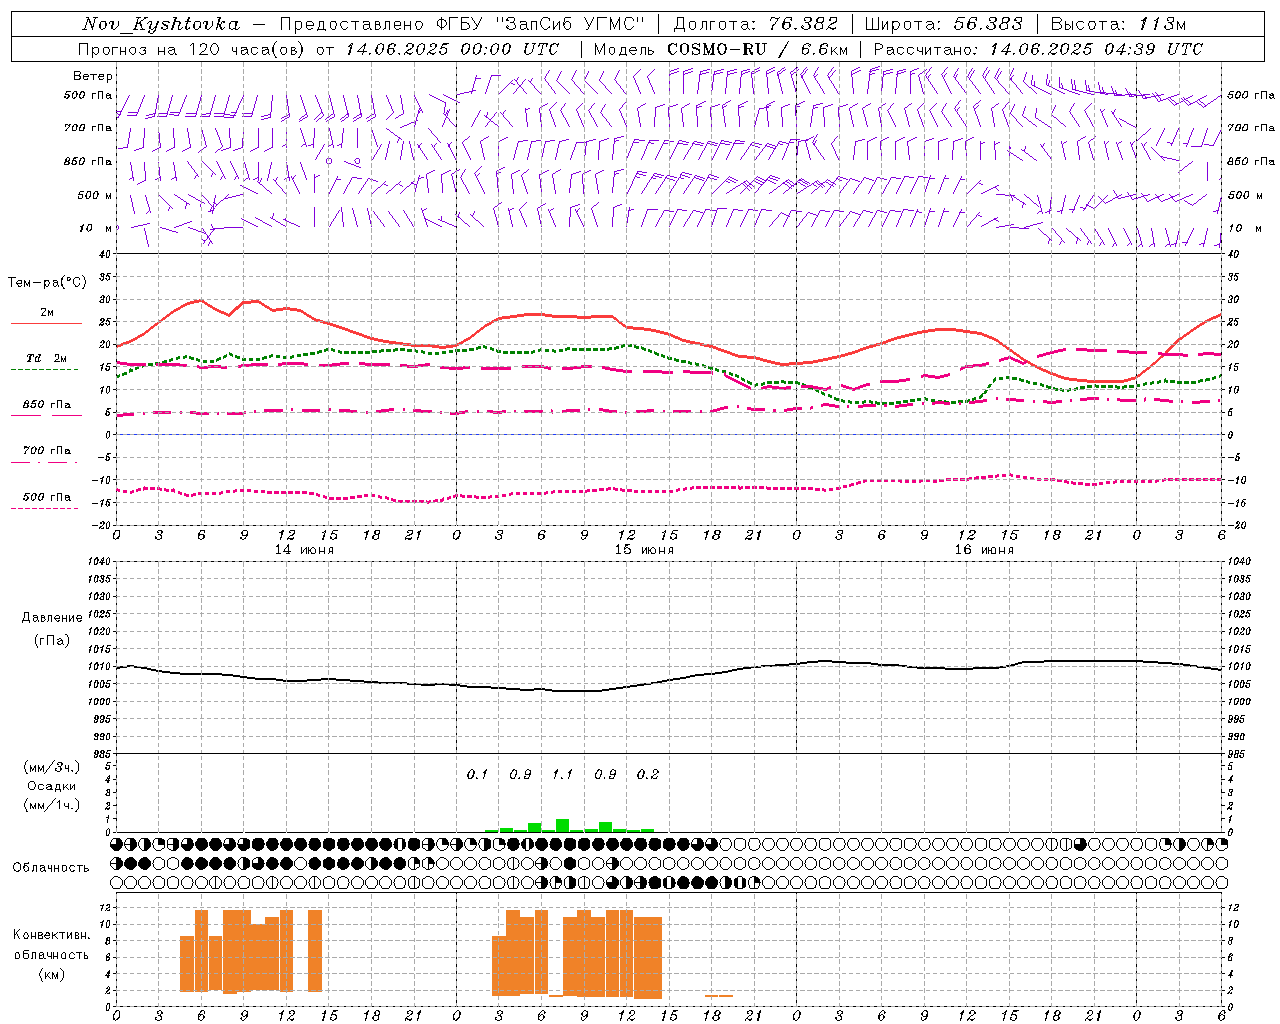Screen dimensions: 1280x1024
Task: Click the '500 м' wind level label on left
Action: click(95, 195)
